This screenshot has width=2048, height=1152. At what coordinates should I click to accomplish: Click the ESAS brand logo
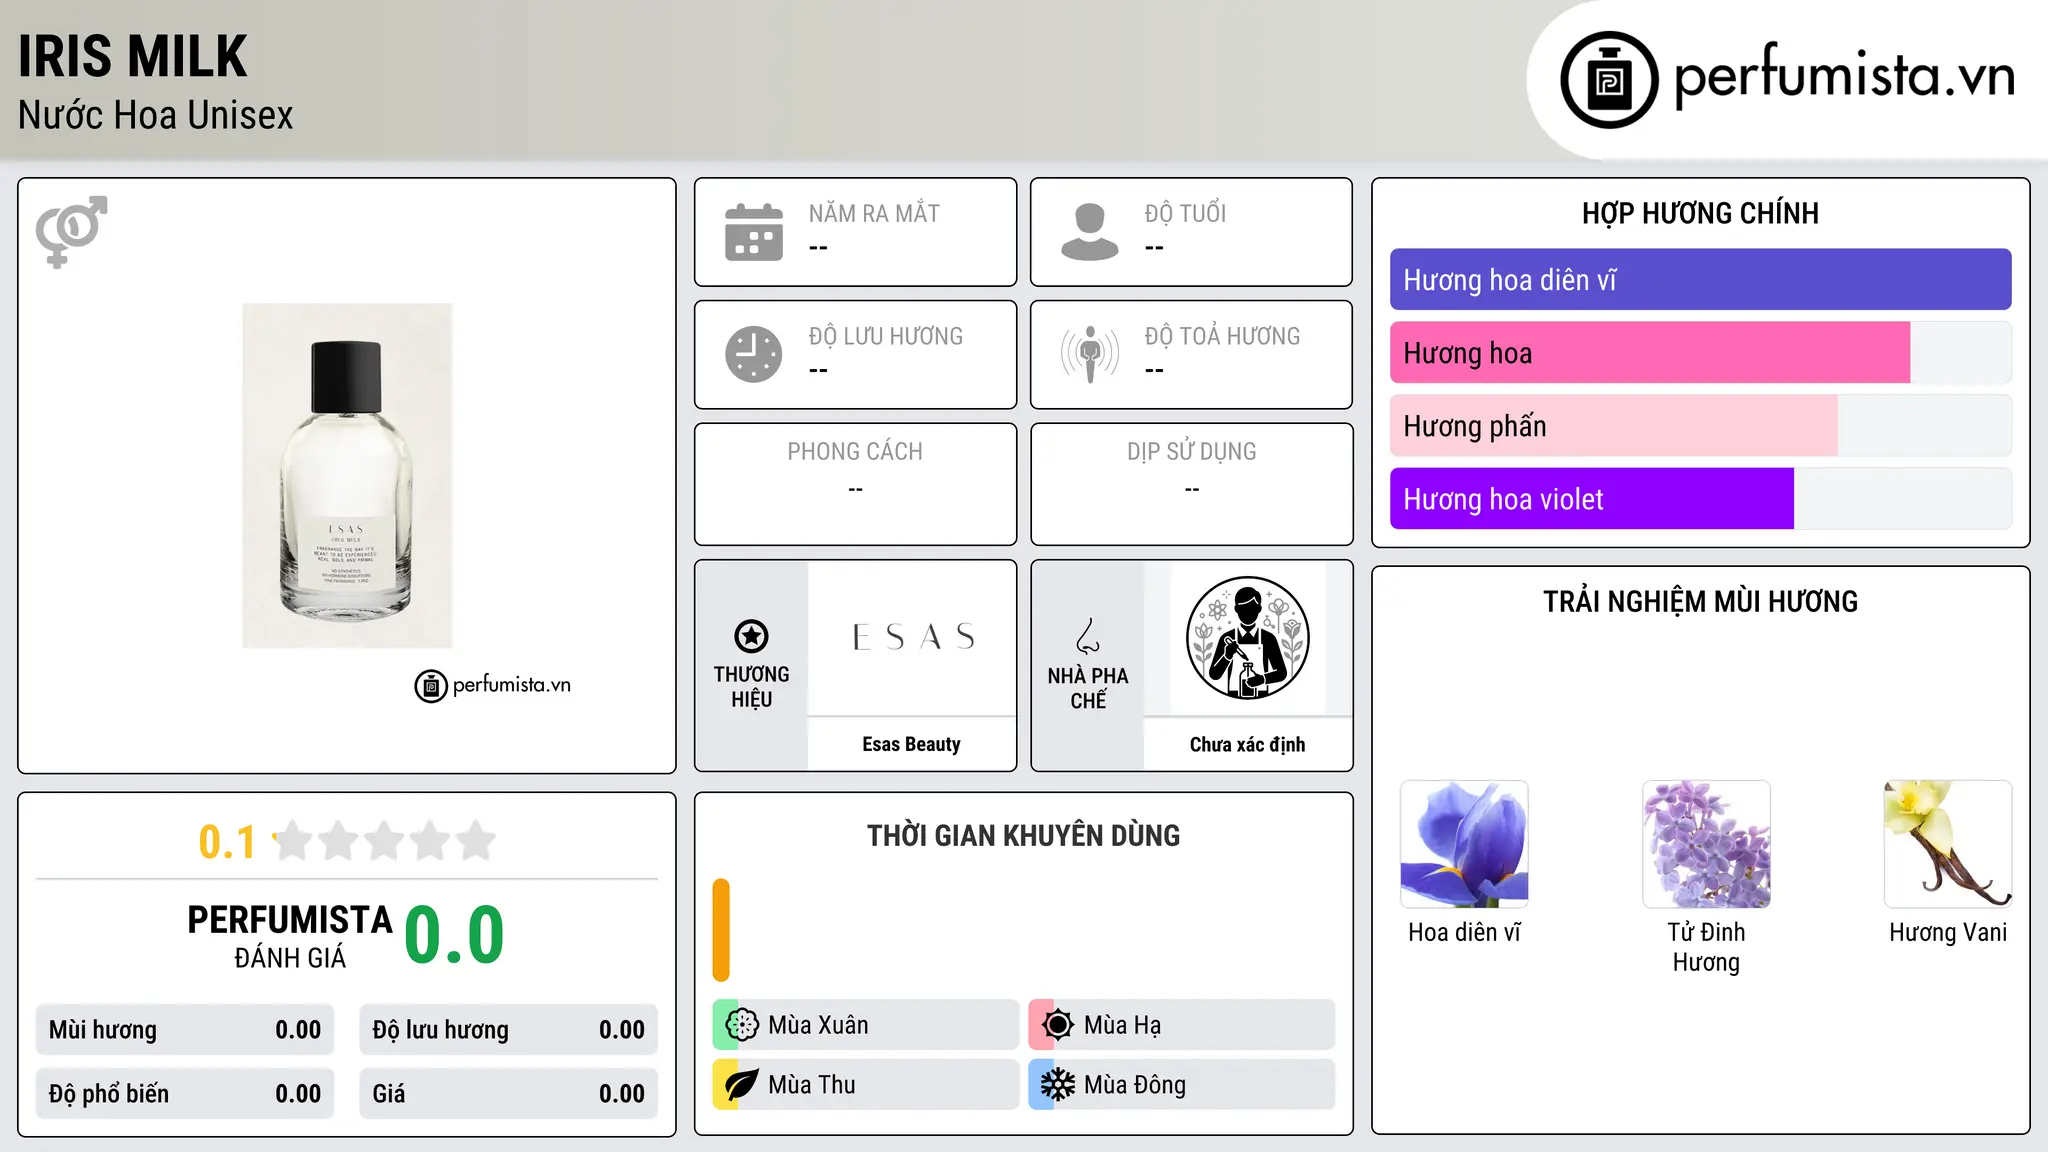[x=912, y=637]
